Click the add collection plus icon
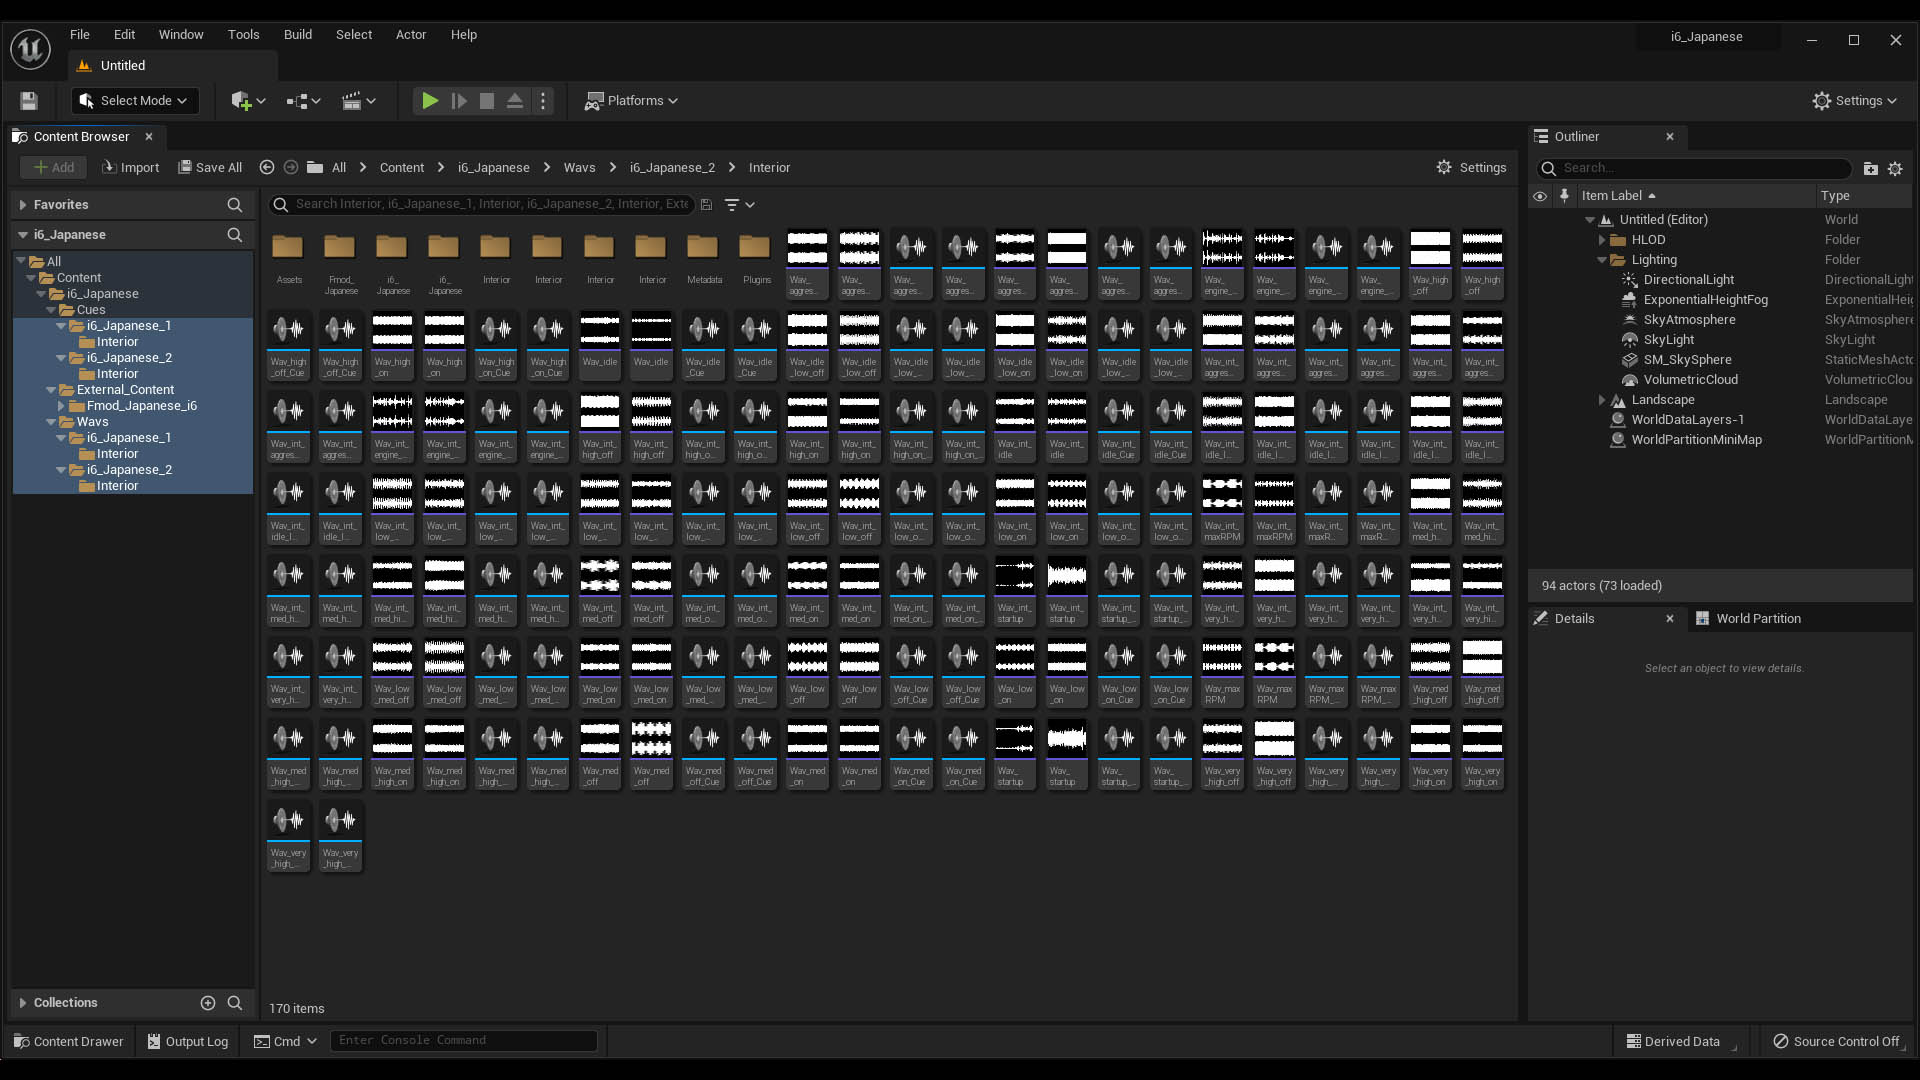The image size is (1920, 1080). 208,1003
